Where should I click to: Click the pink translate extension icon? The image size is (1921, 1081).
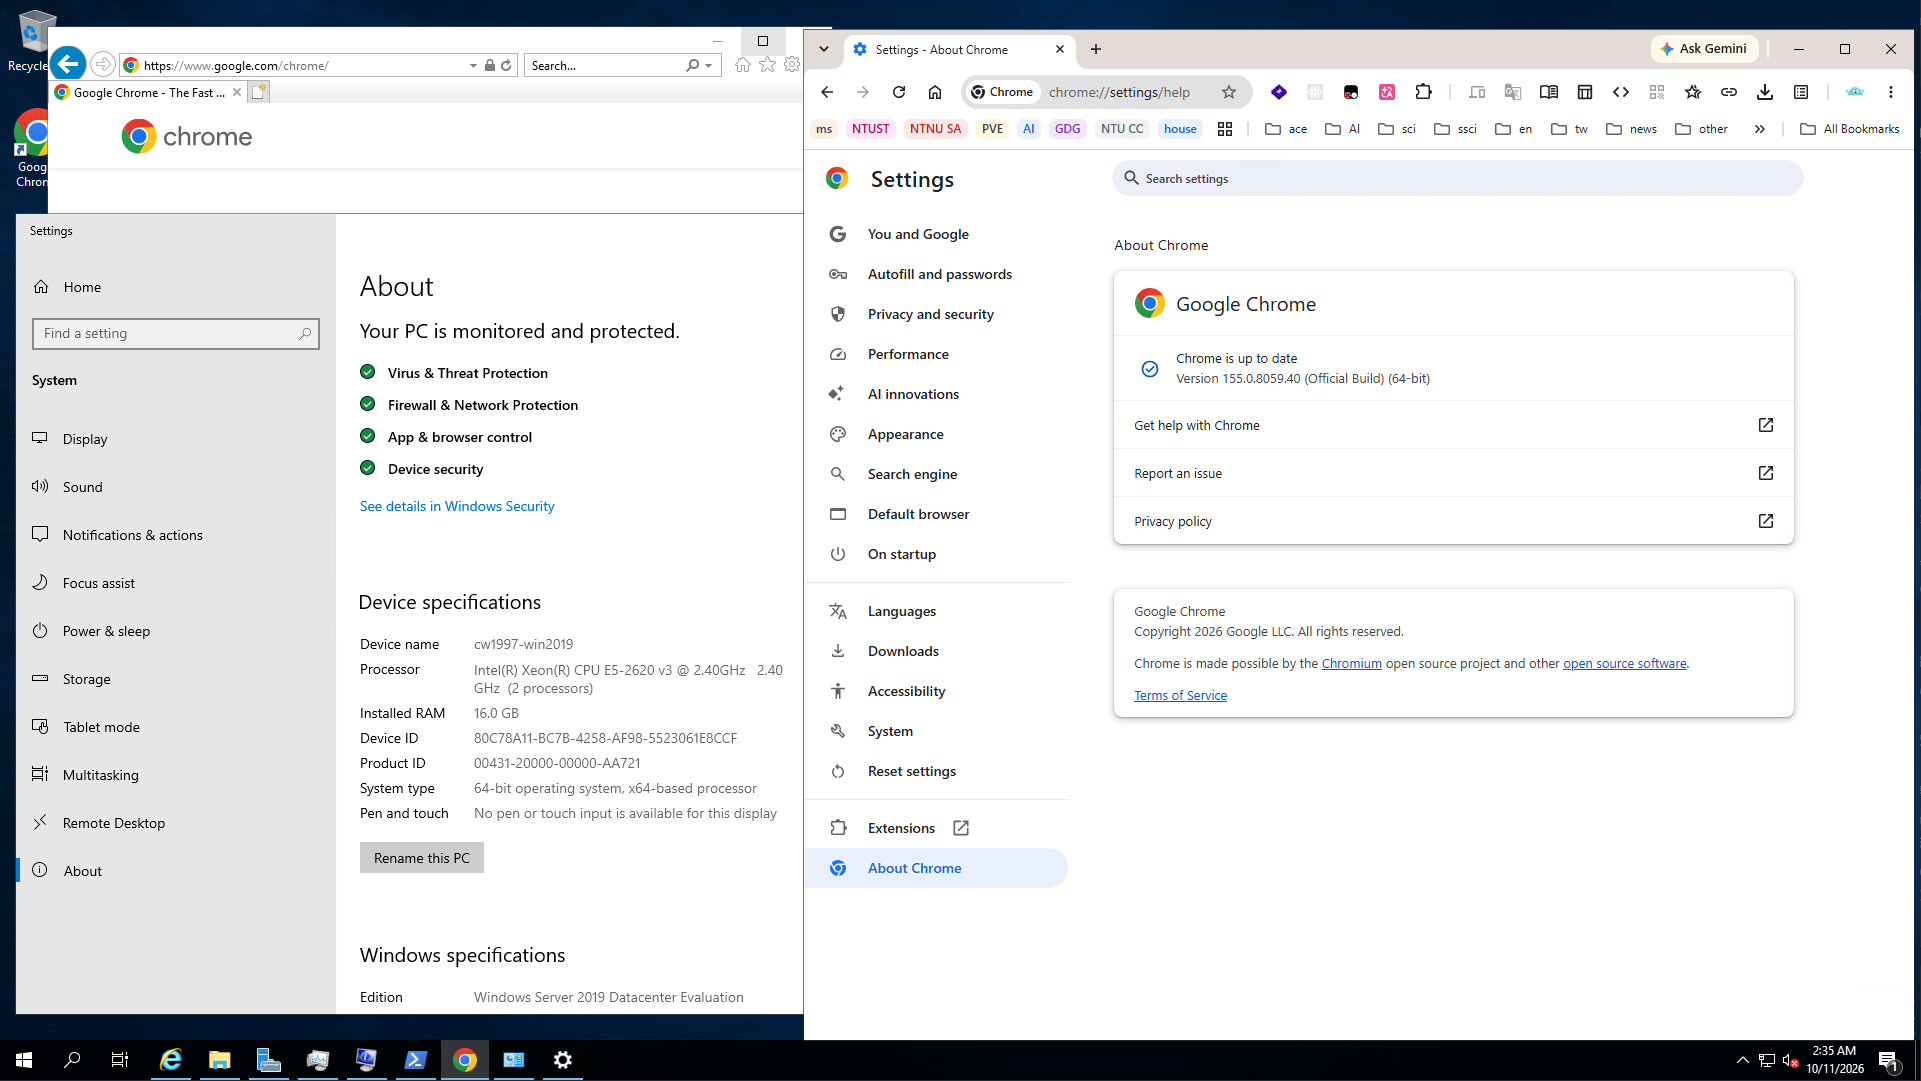[x=1387, y=92]
